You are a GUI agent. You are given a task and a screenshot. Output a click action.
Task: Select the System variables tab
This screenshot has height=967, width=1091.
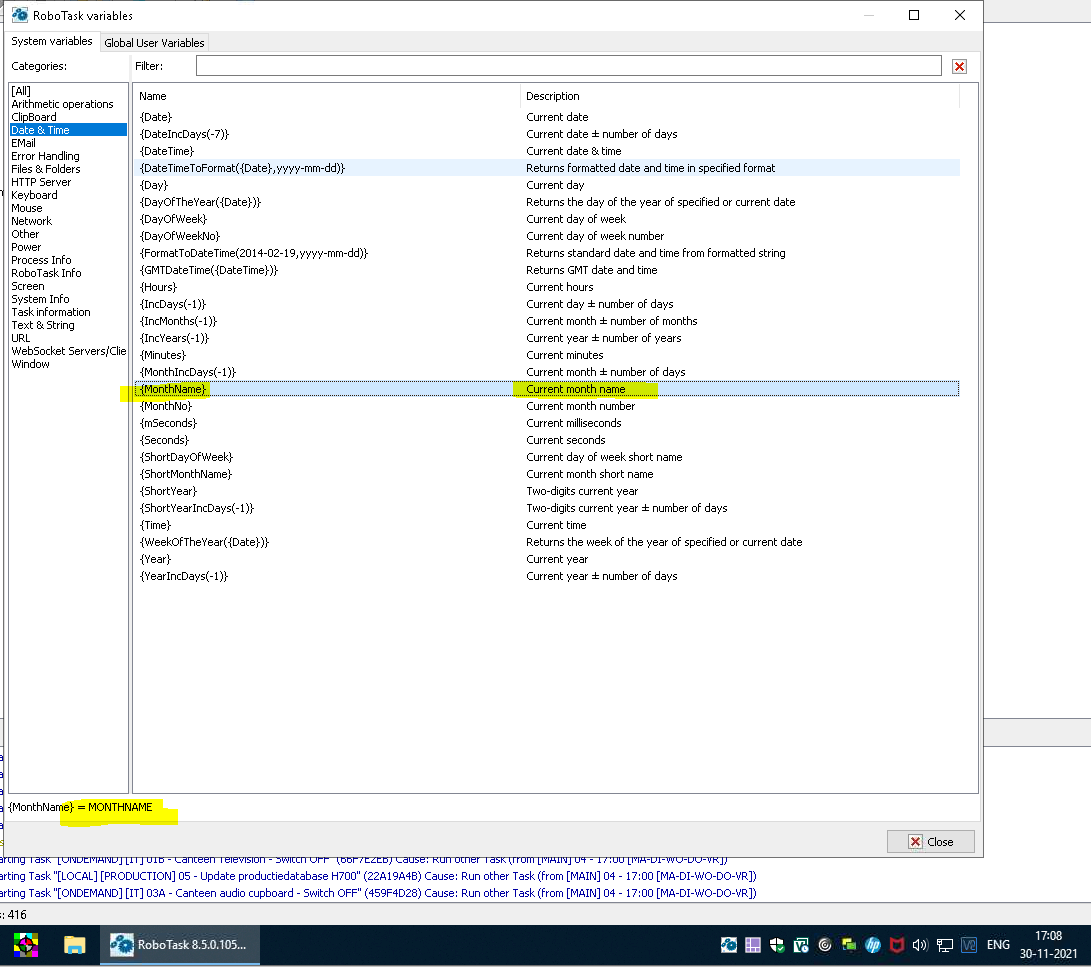[52, 42]
